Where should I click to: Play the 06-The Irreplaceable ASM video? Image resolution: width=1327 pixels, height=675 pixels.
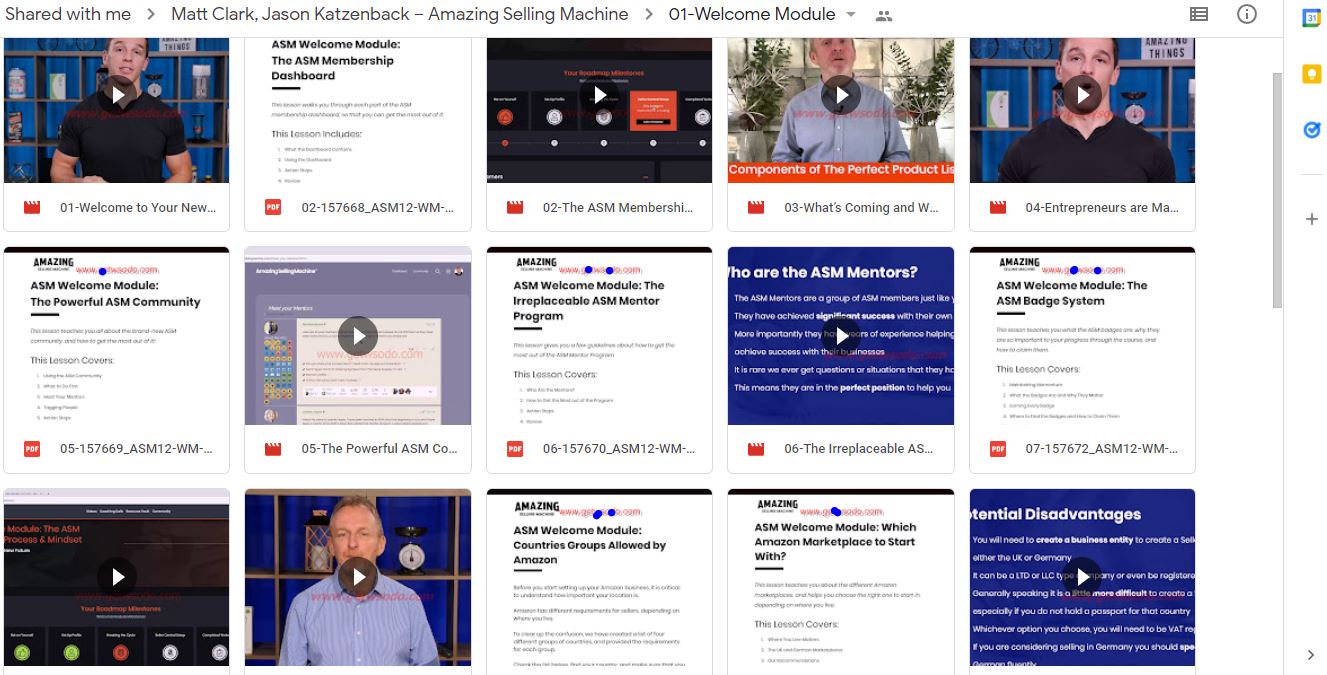coord(841,336)
